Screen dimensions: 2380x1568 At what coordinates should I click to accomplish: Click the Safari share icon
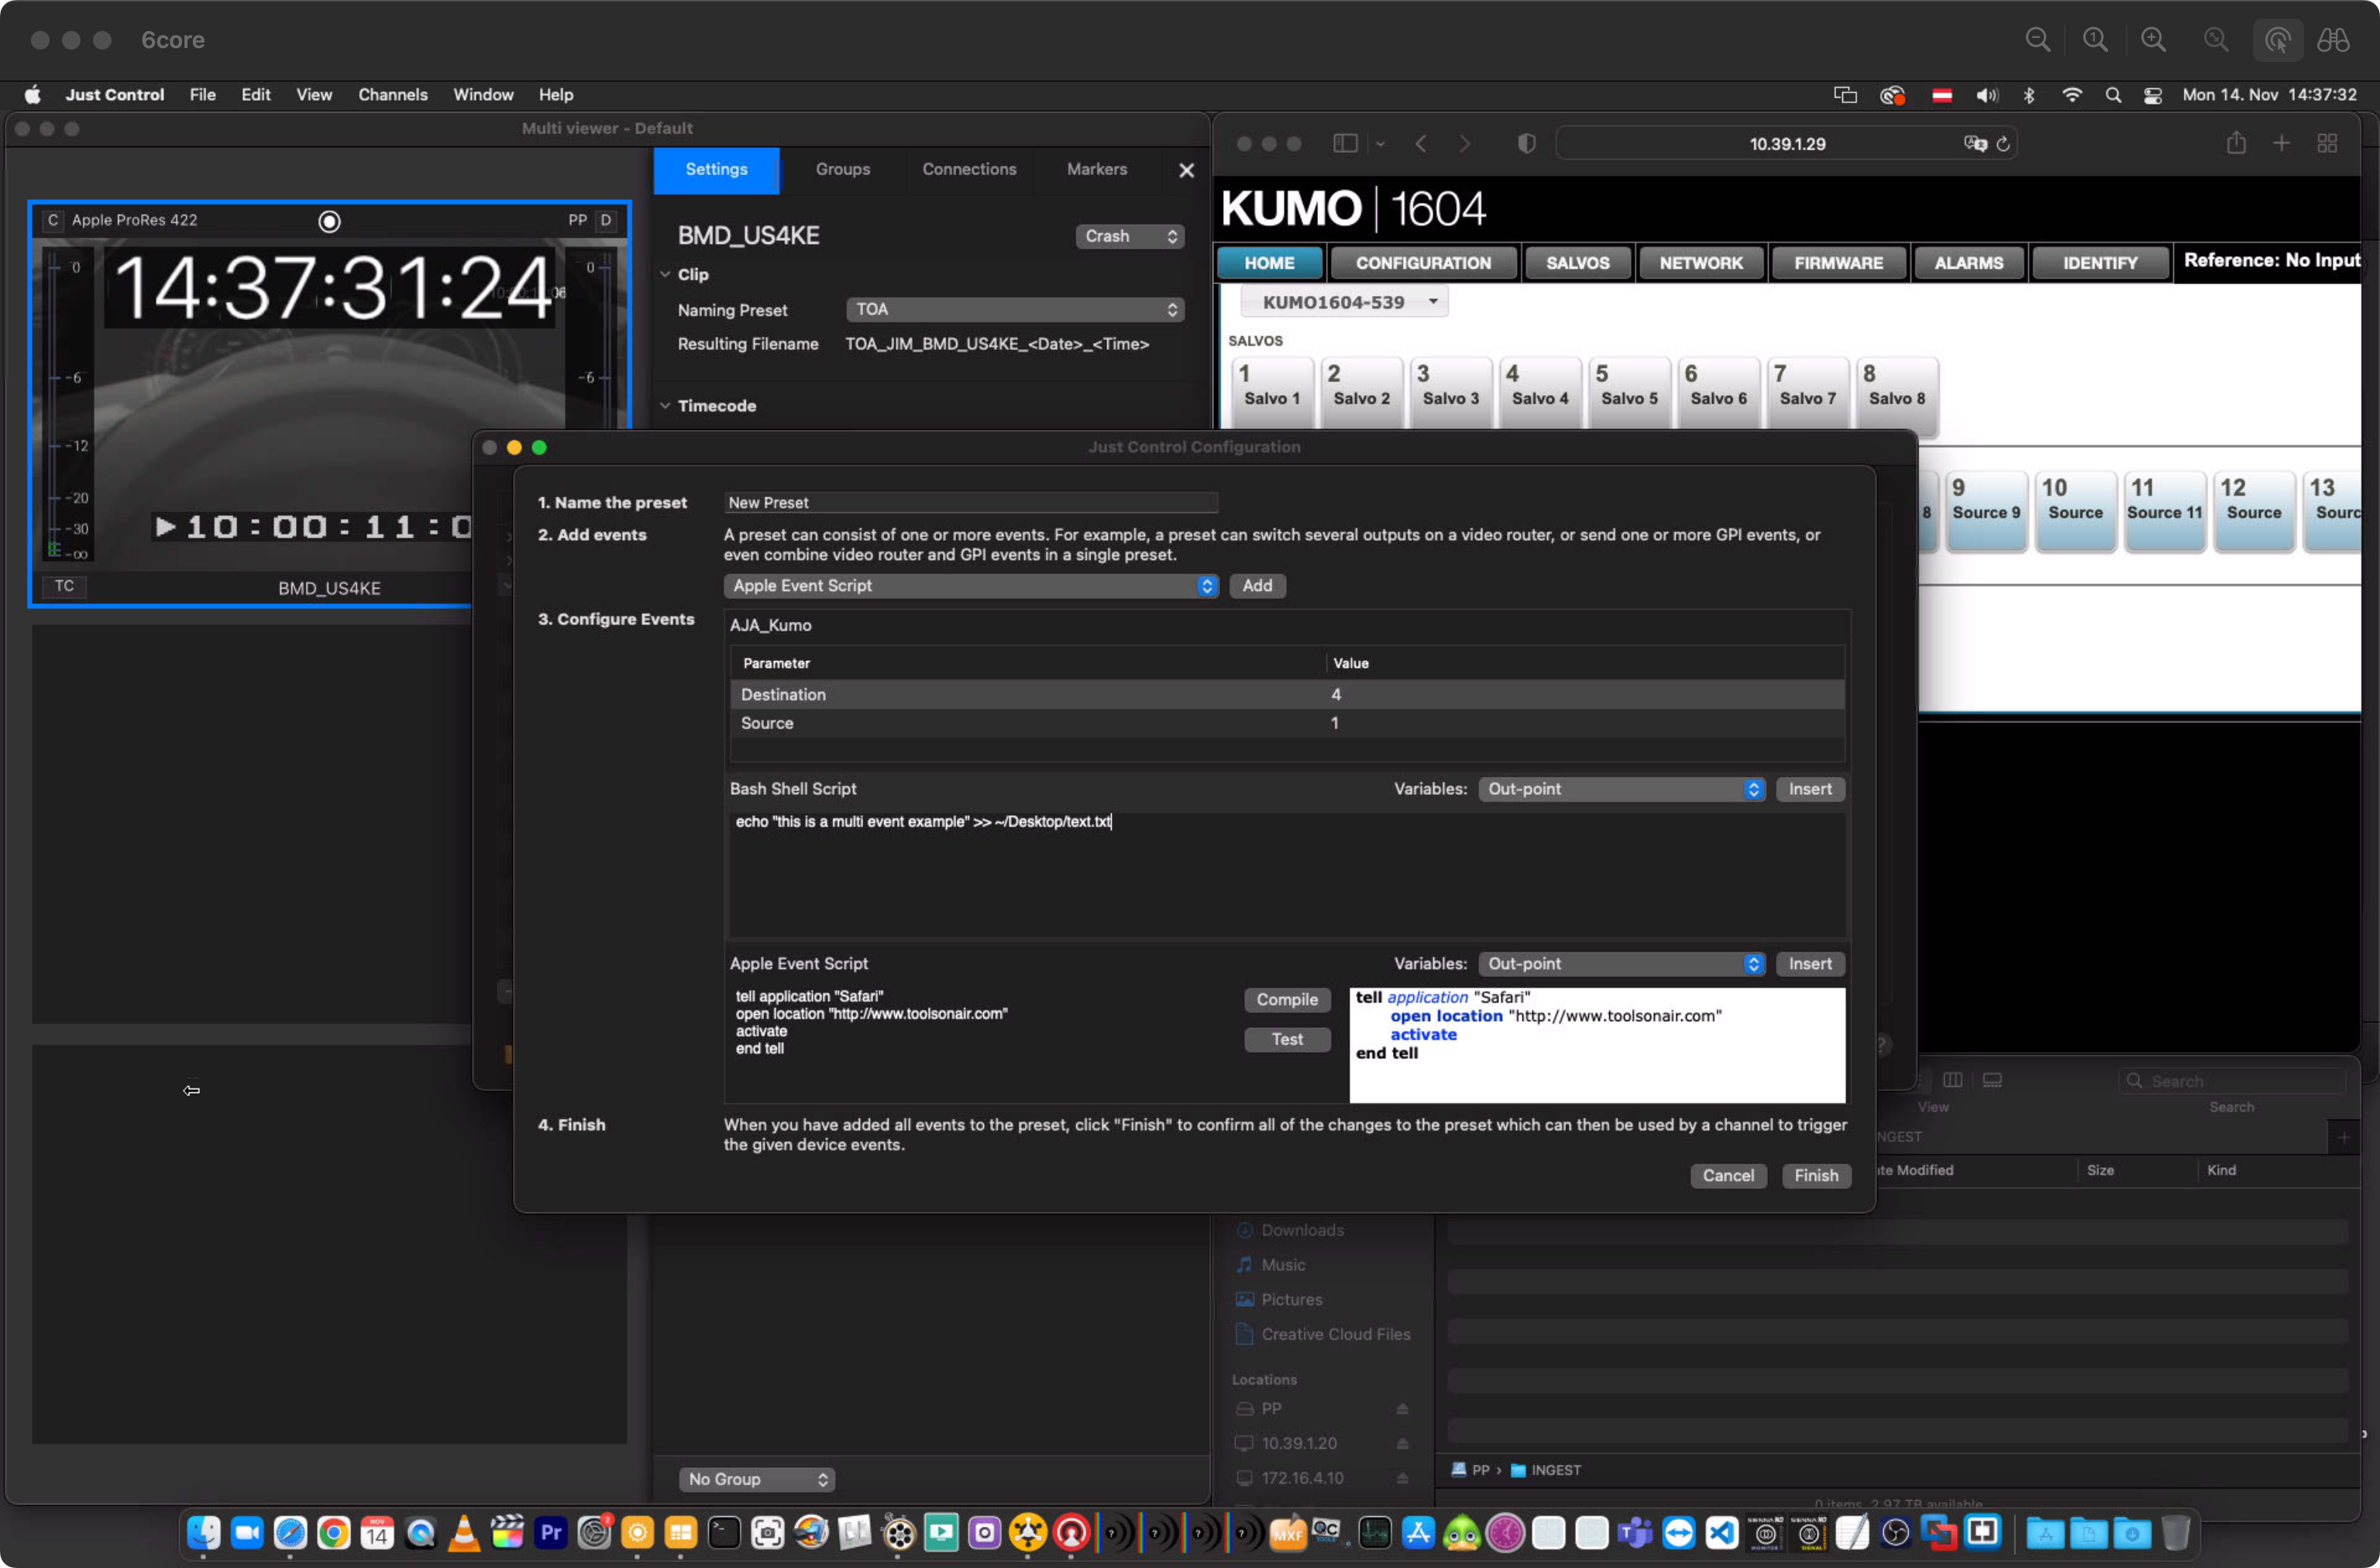[x=2236, y=143]
